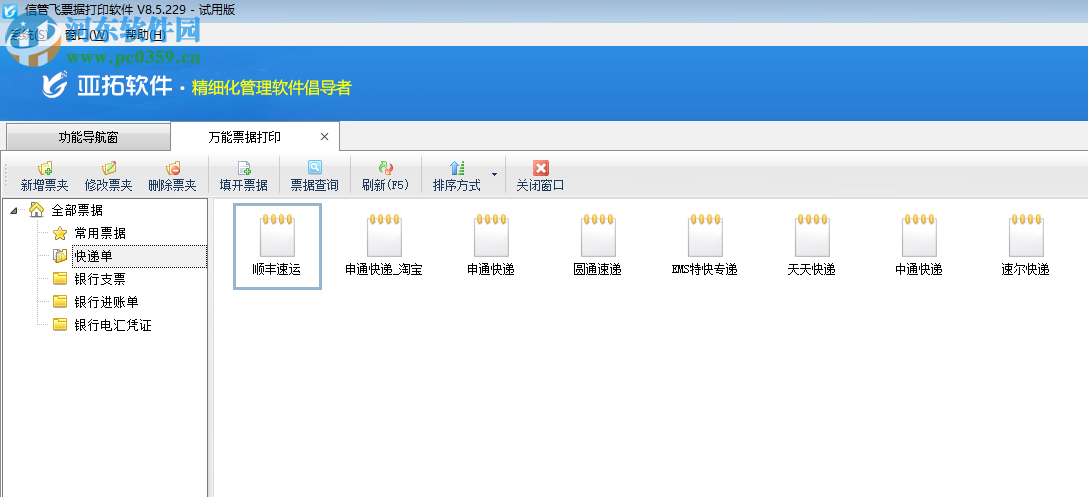Image resolution: width=1088 pixels, height=497 pixels.
Task: Click the 新增票夹 toolbar icon
Action: click(x=45, y=168)
